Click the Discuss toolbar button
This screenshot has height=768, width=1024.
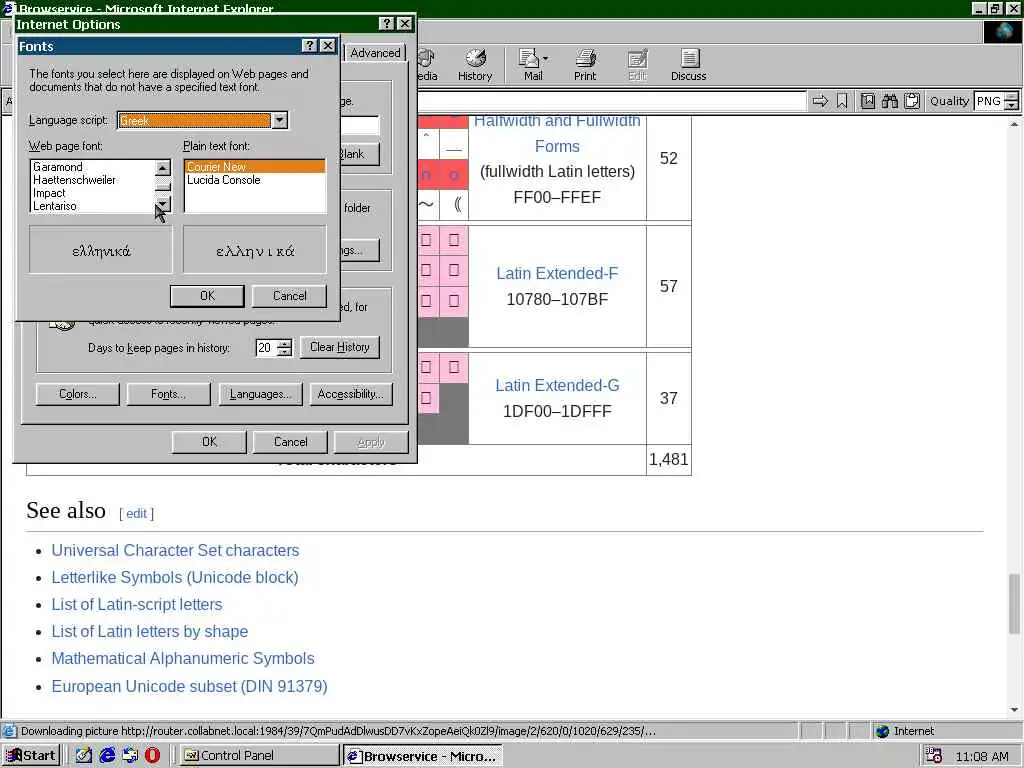688,65
